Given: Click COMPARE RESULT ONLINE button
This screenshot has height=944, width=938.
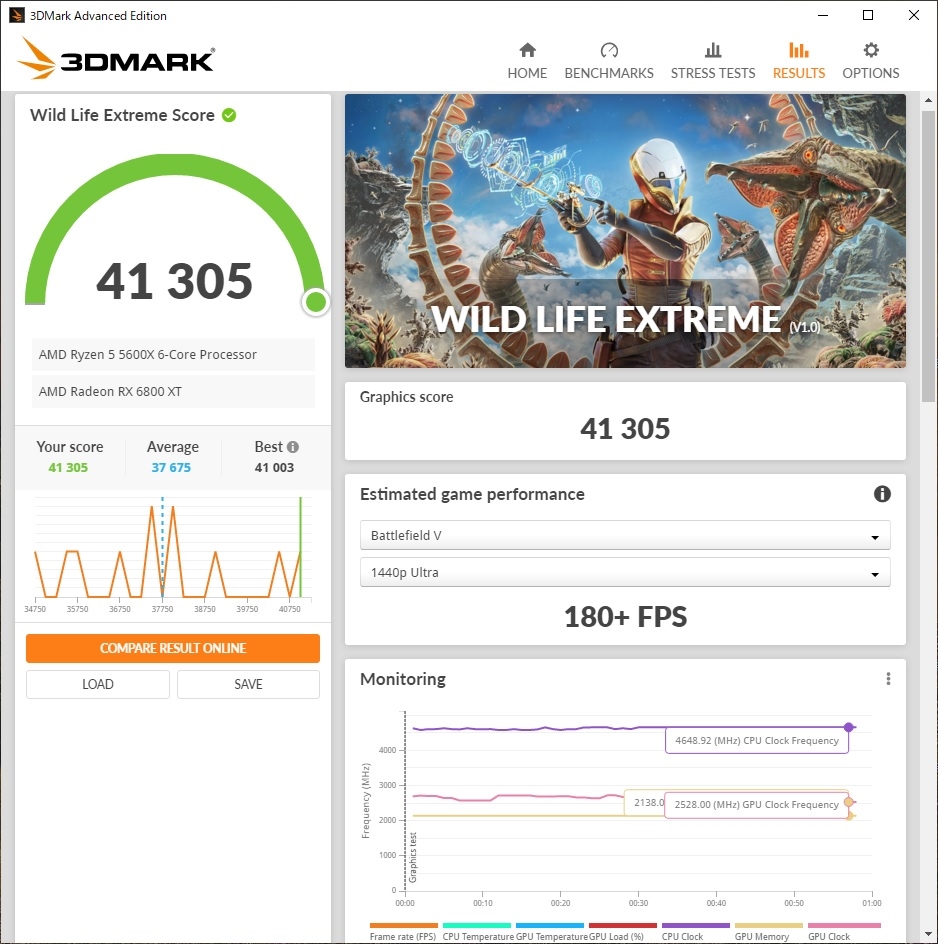Looking at the screenshot, I should tap(173, 648).
